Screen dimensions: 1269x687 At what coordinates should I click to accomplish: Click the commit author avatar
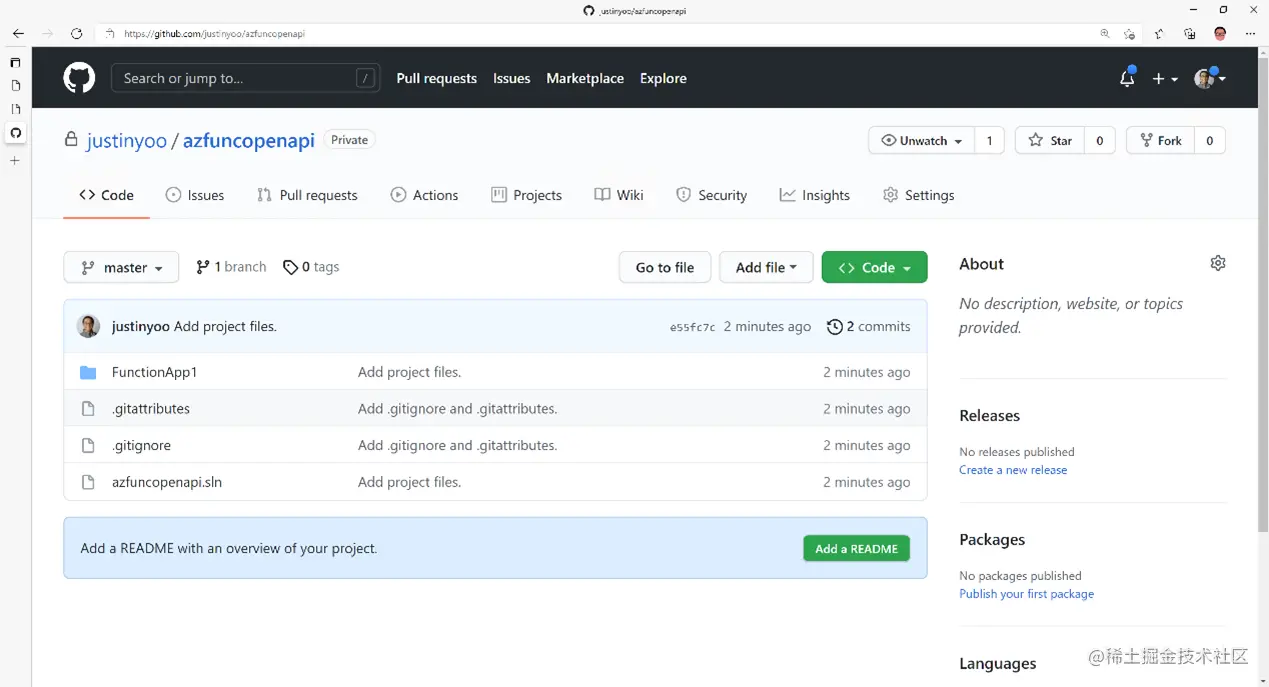coord(89,326)
